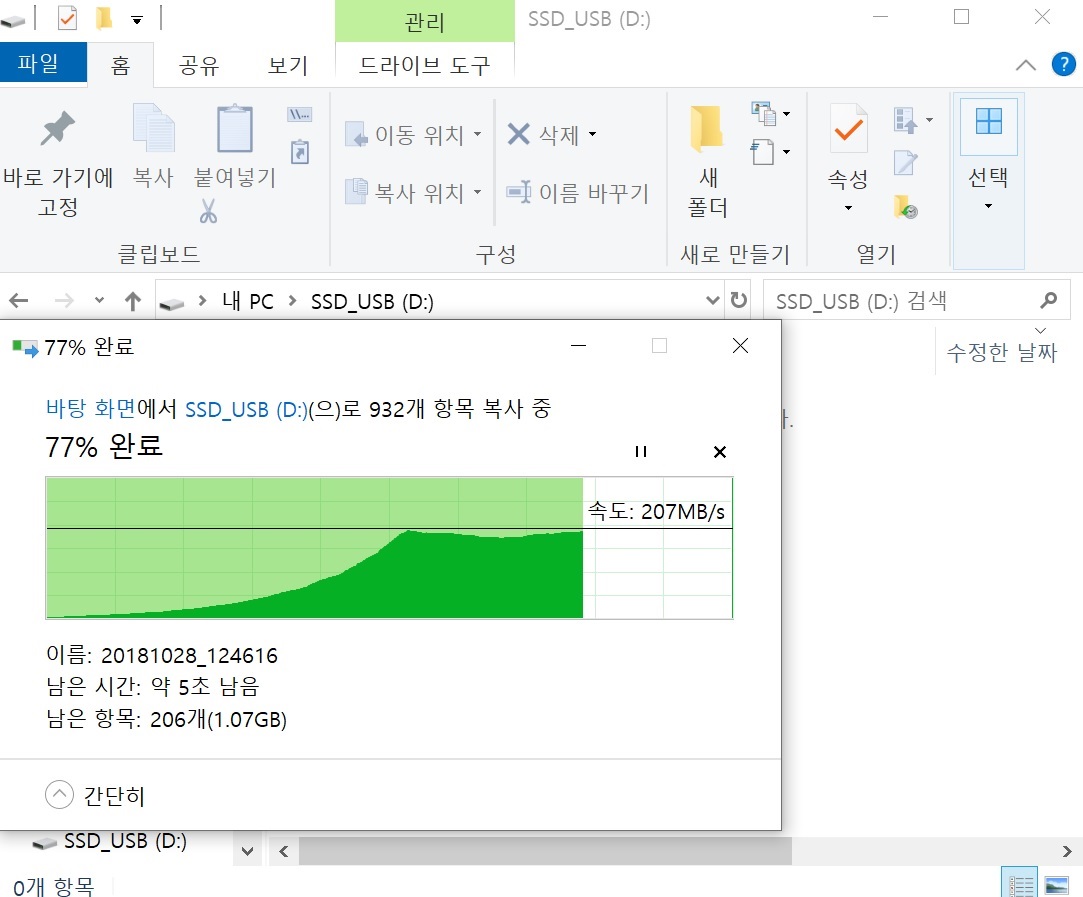Viewport: 1083px width, 897px height.
Task: Open the Drive Tools (드라이브 도구) tab
Action: (425, 66)
